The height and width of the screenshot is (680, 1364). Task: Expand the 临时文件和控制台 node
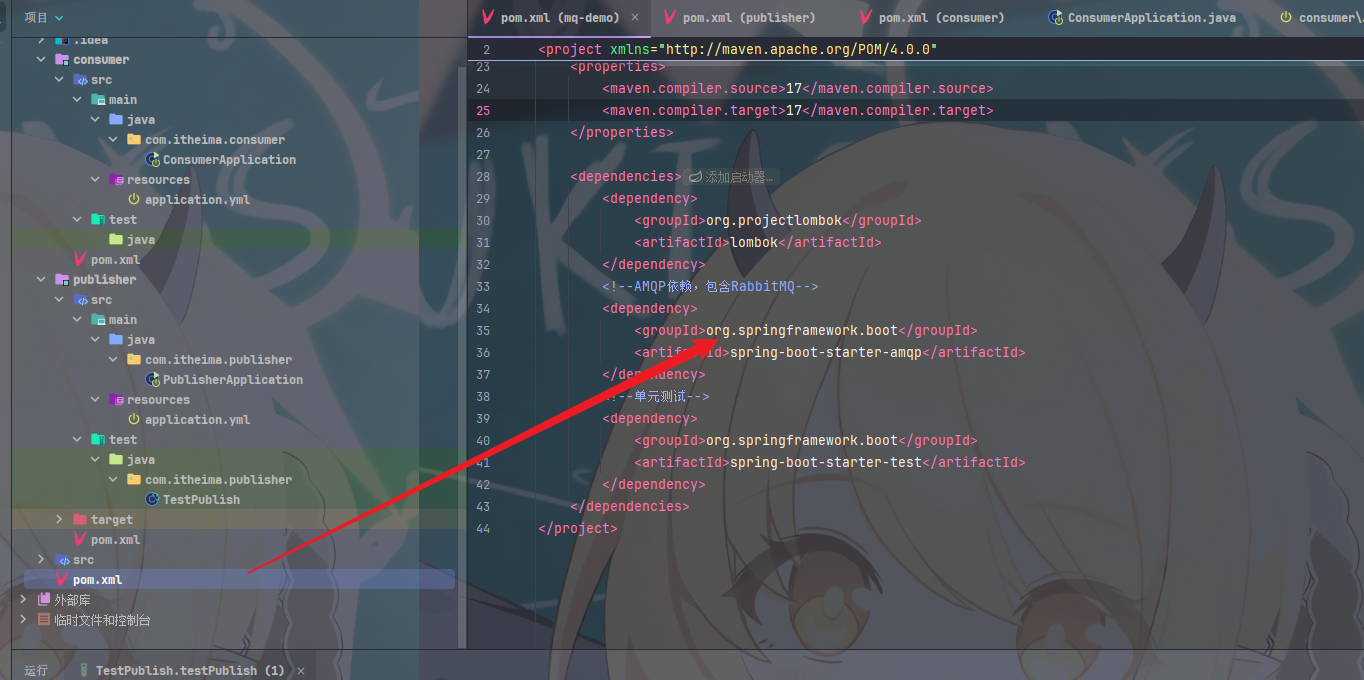point(23,620)
